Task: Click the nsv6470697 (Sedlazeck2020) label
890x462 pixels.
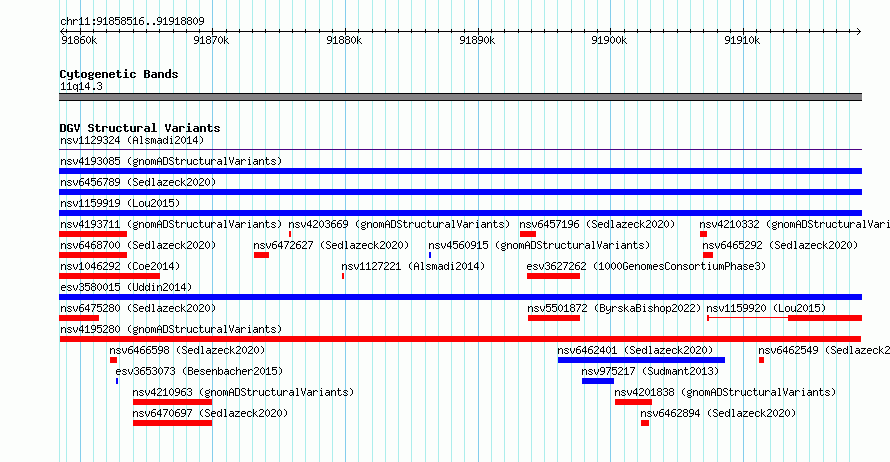Action: [x=210, y=413]
